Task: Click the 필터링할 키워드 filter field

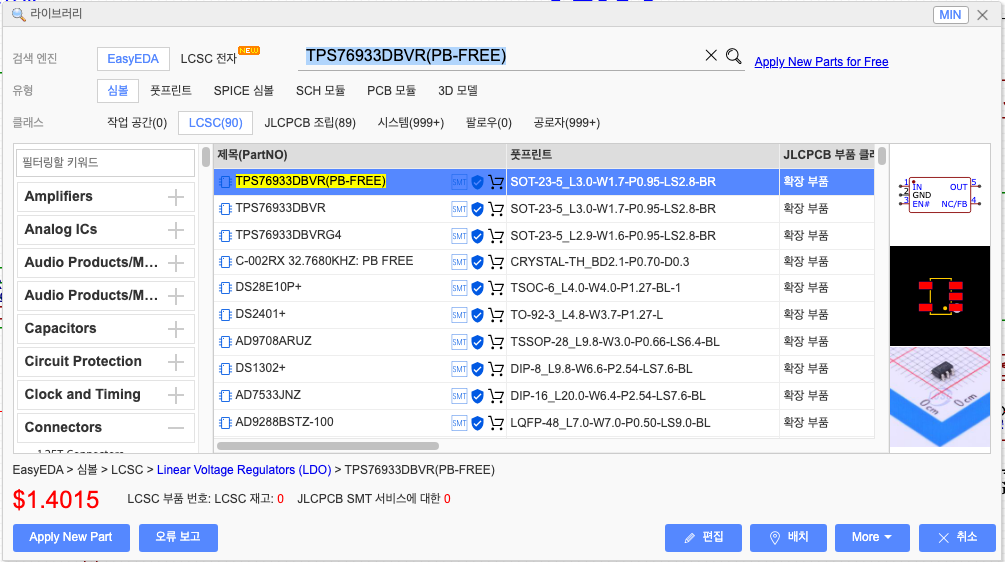Action: 105,163
